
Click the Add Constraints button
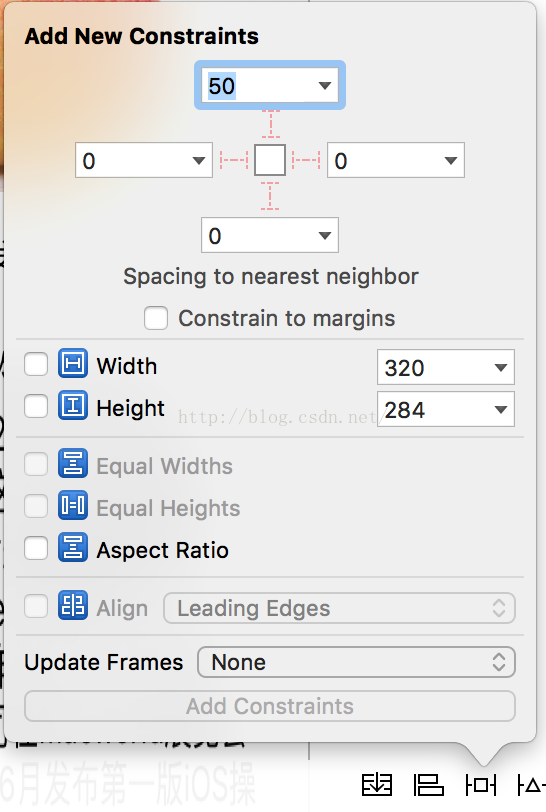point(270,706)
